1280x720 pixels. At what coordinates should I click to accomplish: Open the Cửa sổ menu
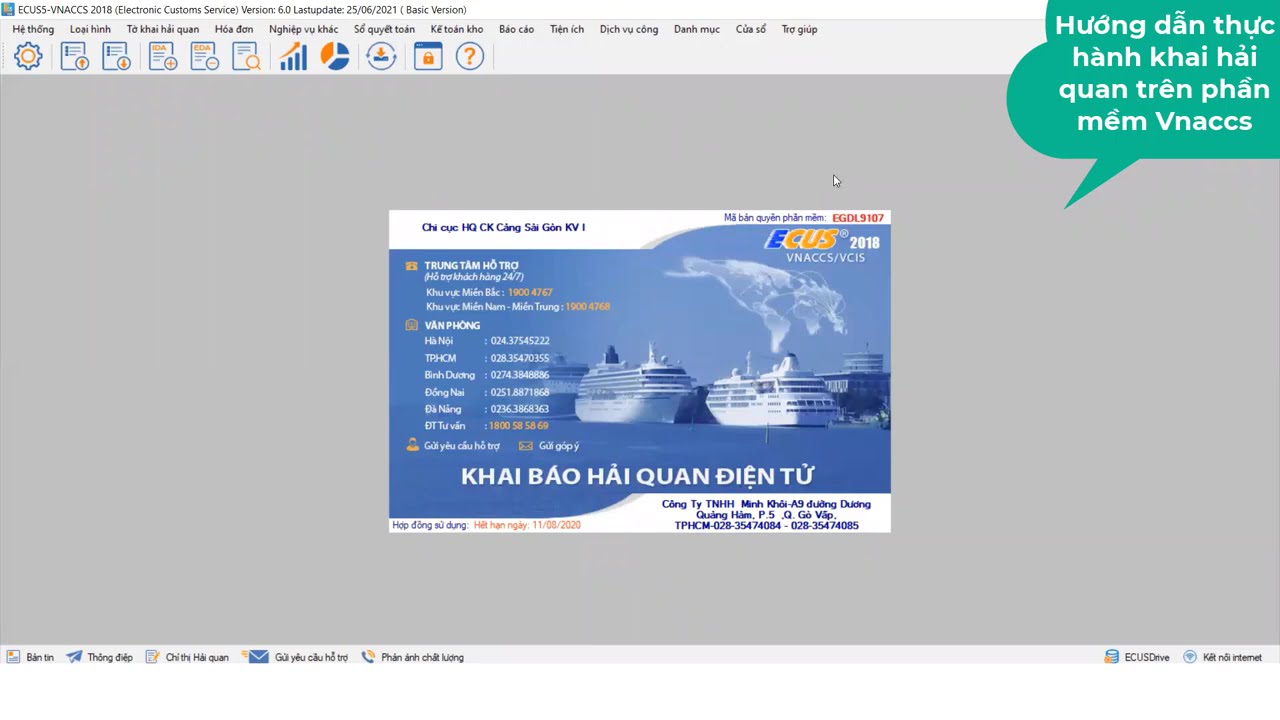coord(751,29)
